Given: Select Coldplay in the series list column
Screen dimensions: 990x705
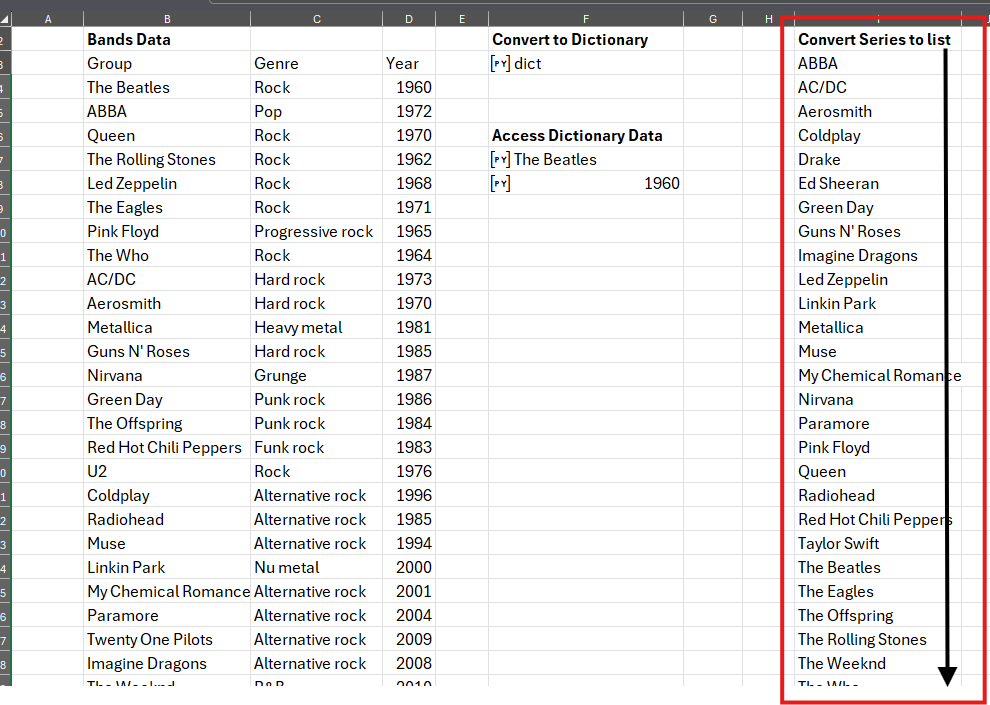Looking at the screenshot, I should pos(878,135).
